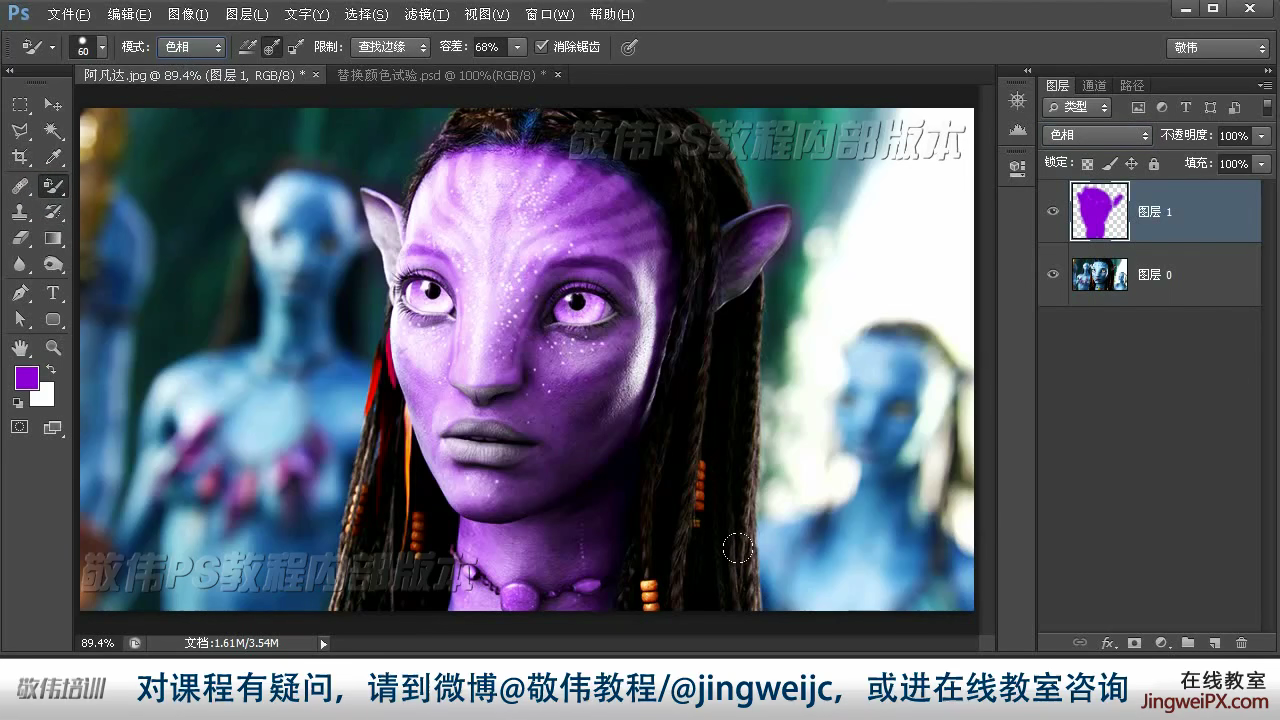Viewport: 1280px width, 720px height.
Task: Lock layer position
Action: 1131,164
